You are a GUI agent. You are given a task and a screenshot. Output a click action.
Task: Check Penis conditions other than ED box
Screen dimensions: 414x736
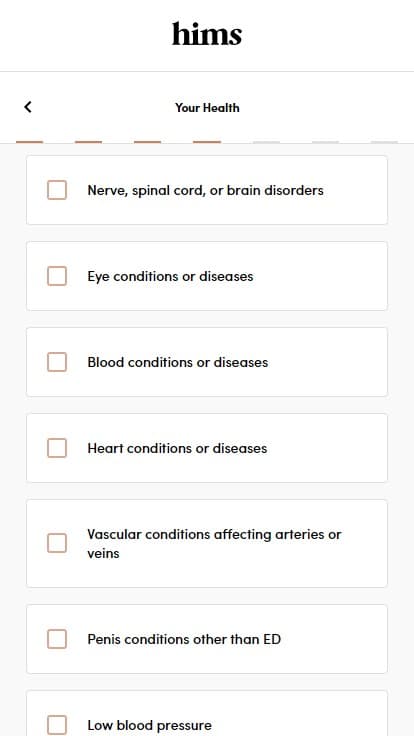(x=57, y=639)
